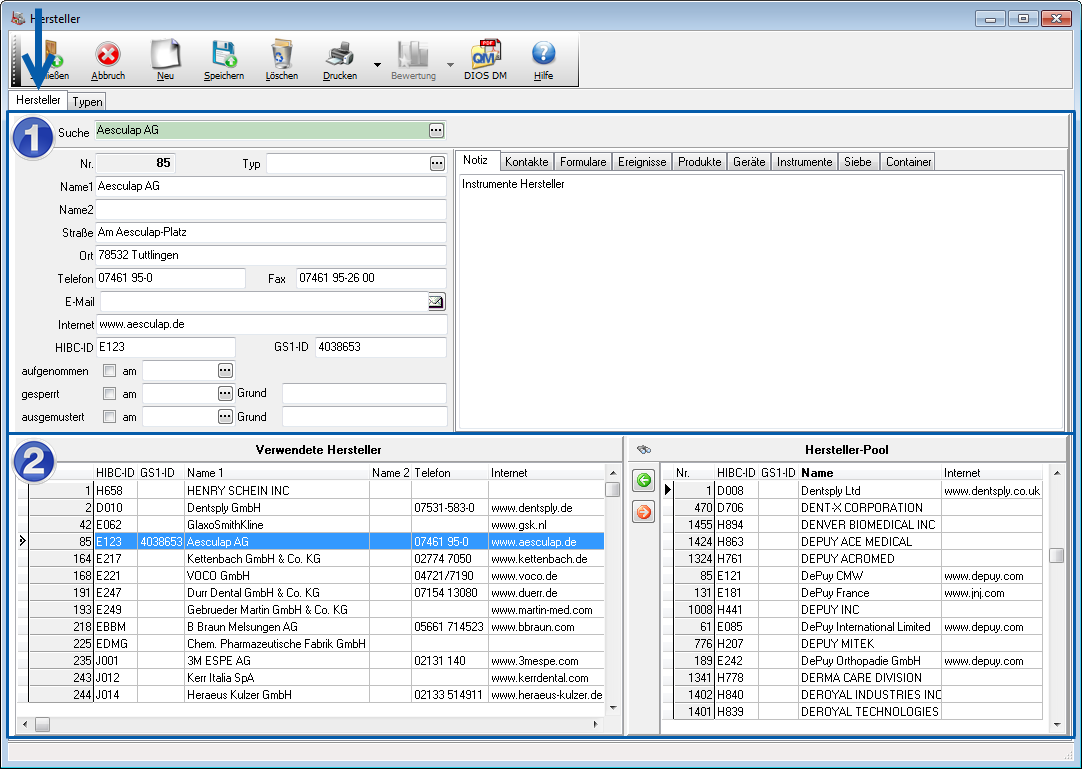Viewport: 1082px width, 769px height.
Task: Open Hilfe help icon
Action: [x=543, y=53]
